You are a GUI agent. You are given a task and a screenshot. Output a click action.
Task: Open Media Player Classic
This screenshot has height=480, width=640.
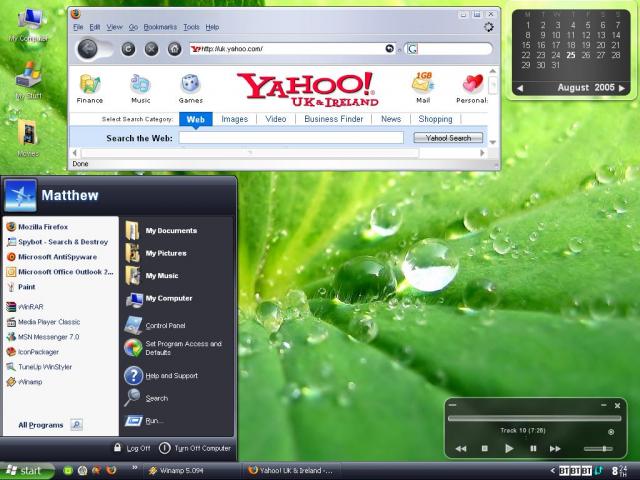tap(43, 322)
